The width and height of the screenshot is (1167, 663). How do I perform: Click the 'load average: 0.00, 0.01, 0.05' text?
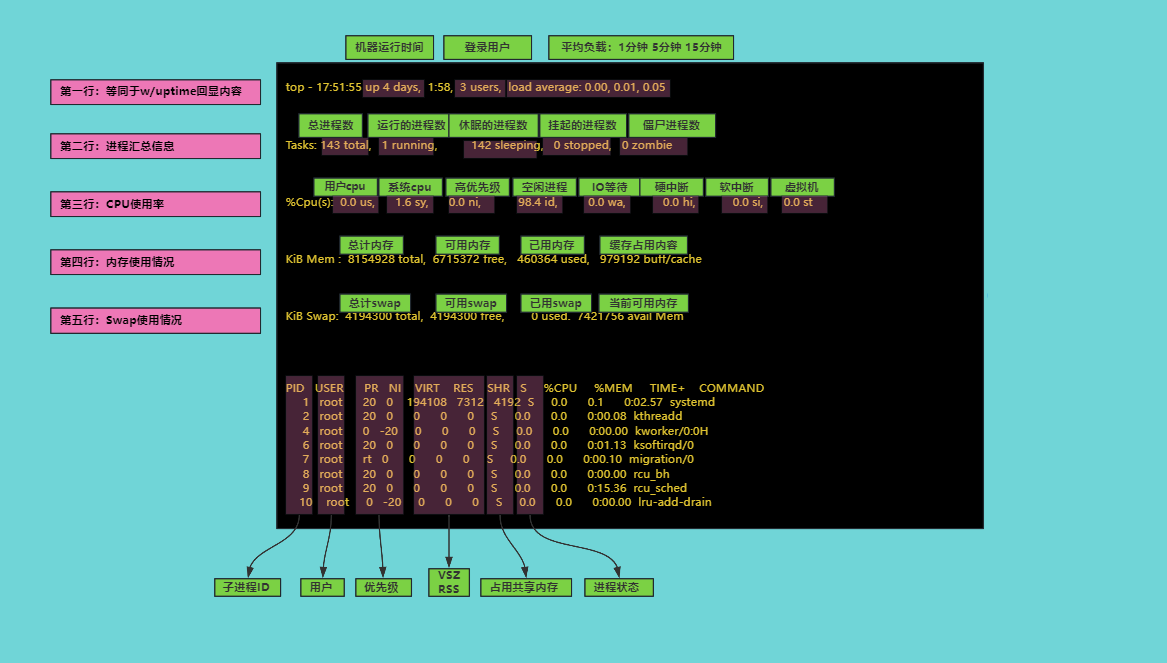(x=587, y=87)
